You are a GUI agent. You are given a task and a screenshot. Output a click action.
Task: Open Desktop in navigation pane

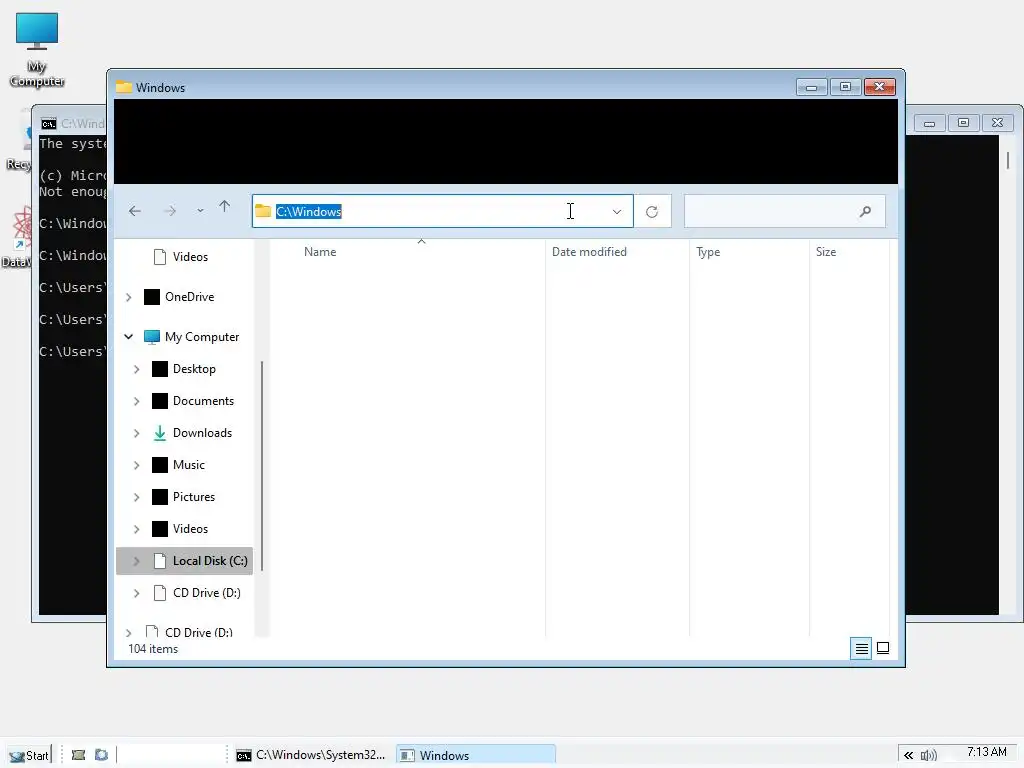click(x=194, y=369)
